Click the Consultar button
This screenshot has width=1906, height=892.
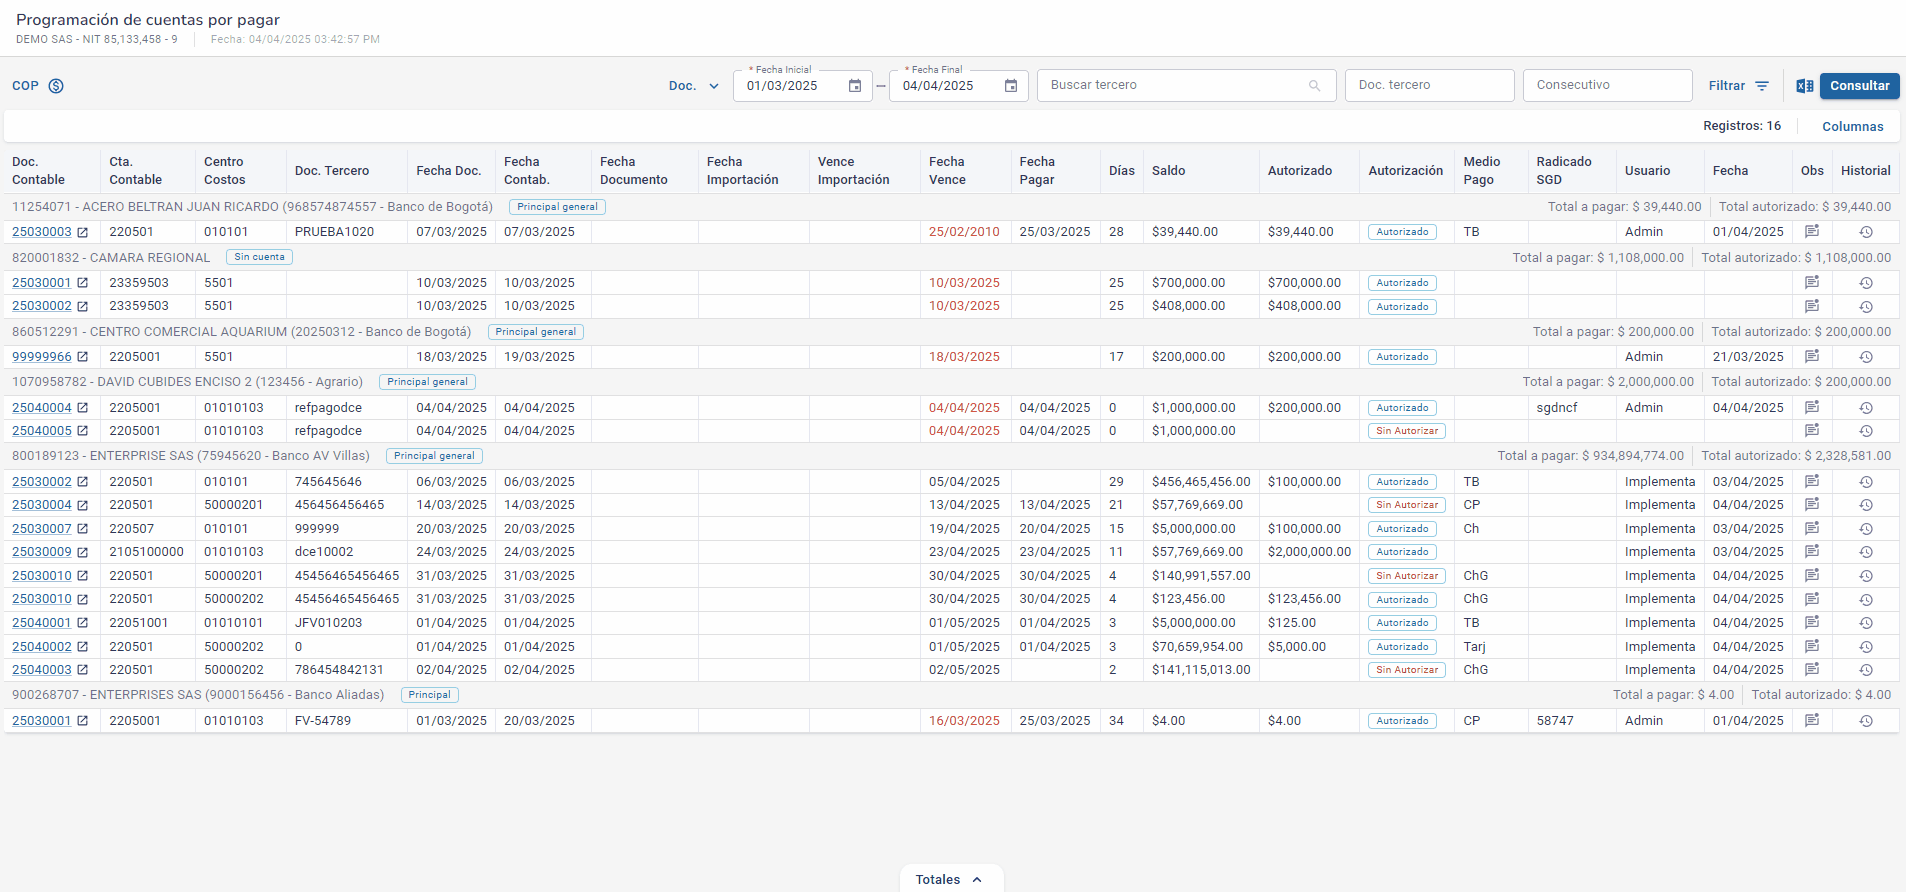pos(1859,86)
